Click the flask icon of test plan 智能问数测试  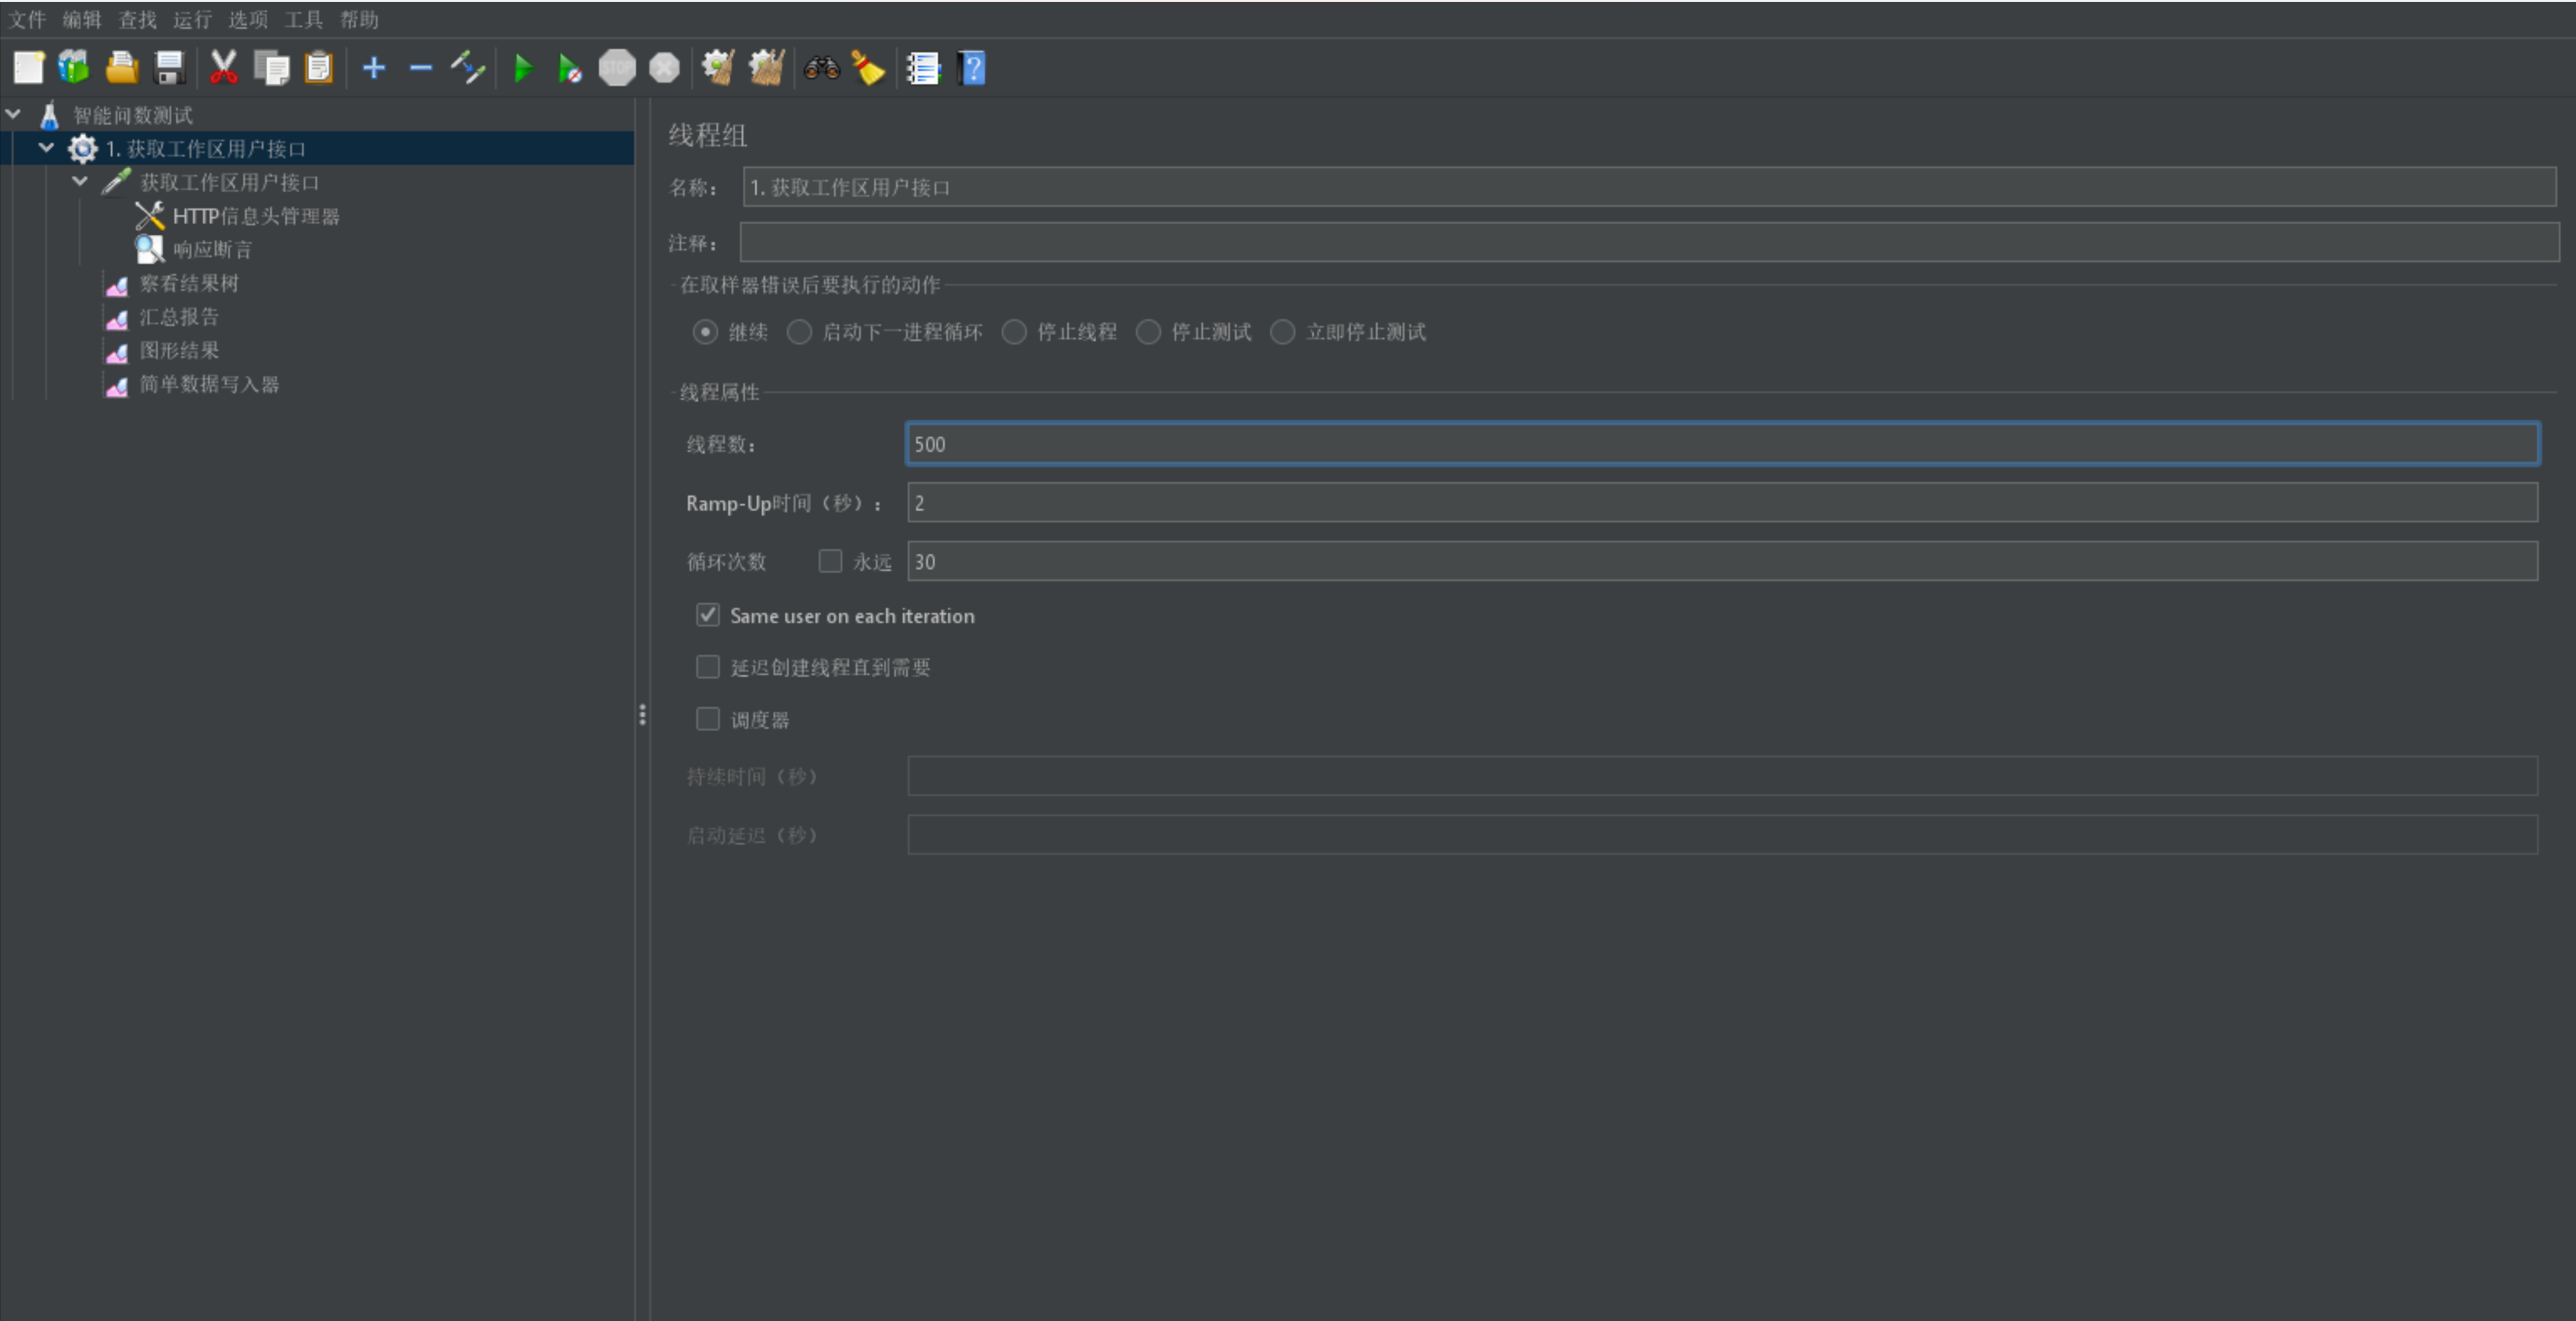coord(49,115)
